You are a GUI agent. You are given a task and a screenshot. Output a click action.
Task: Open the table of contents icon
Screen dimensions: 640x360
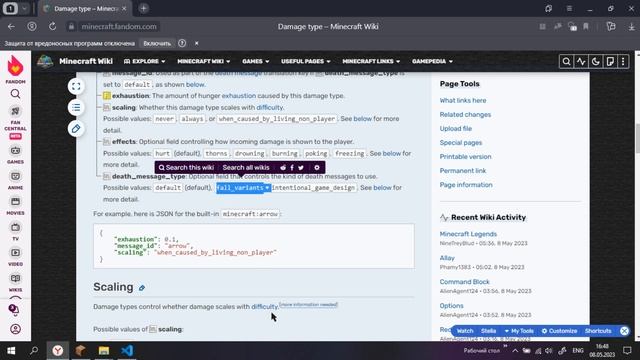click(76, 107)
